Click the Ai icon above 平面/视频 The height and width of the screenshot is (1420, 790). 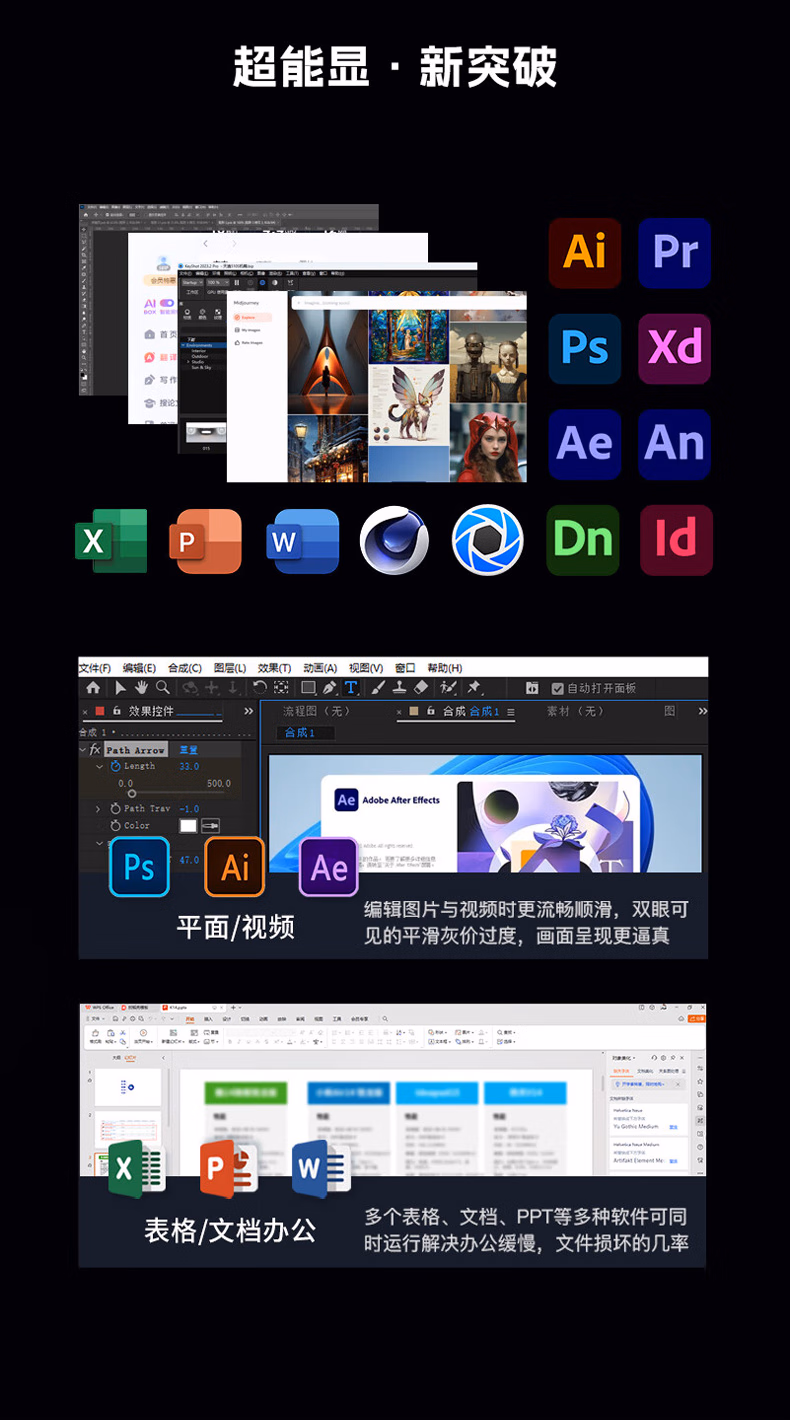(x=235, y=867)
